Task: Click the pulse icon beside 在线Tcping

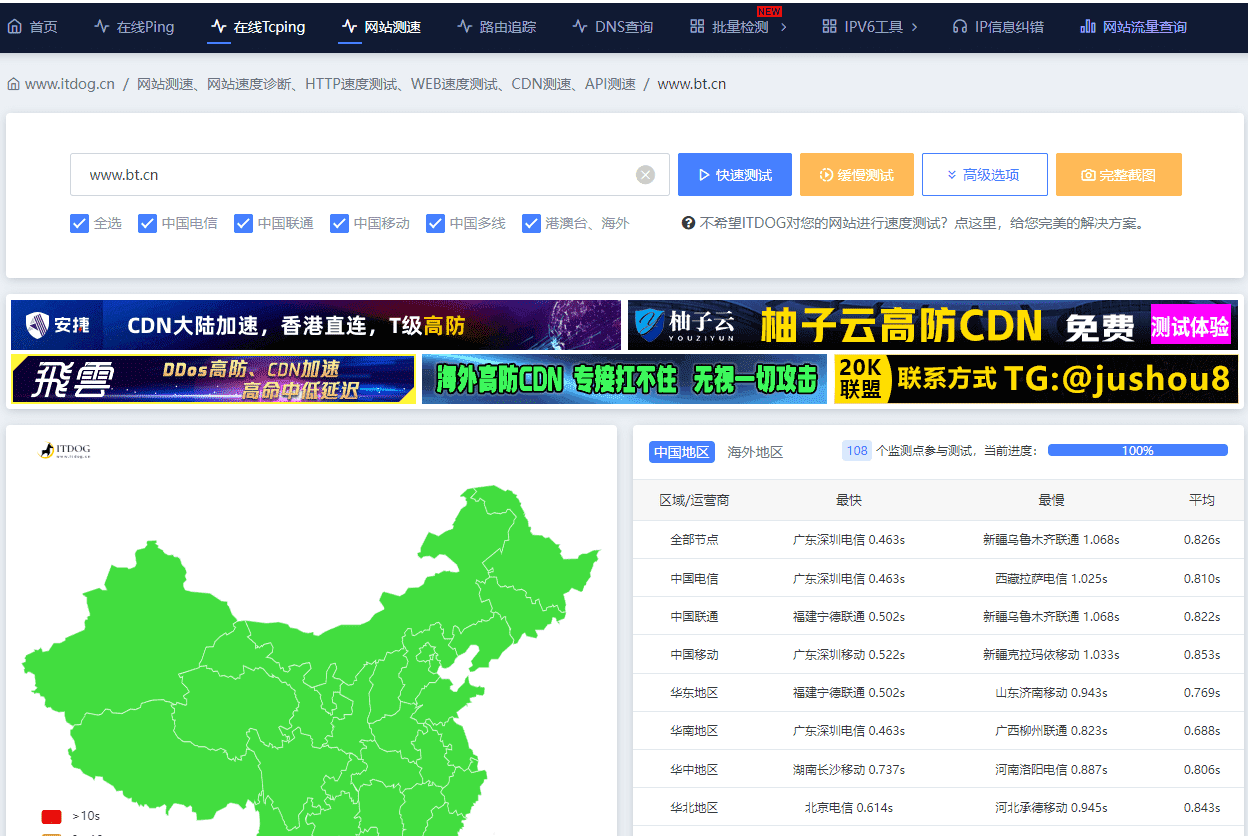Action: (219, 27)
